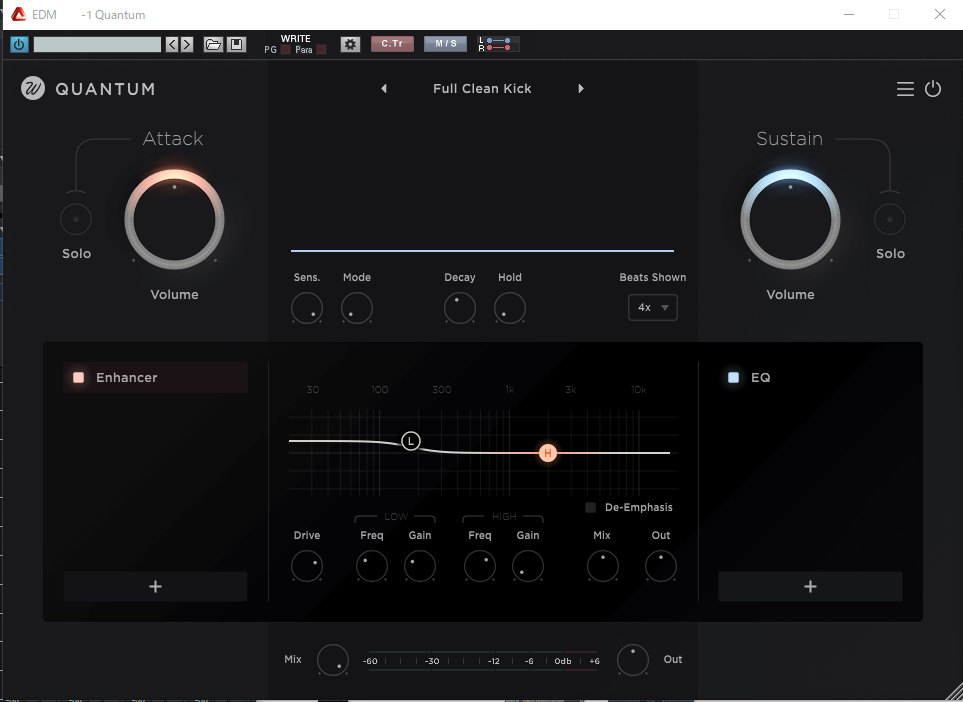This screenshot has height=702, width=963.
Task: Open plugin settings gear icon
Action: pos(350,44)
